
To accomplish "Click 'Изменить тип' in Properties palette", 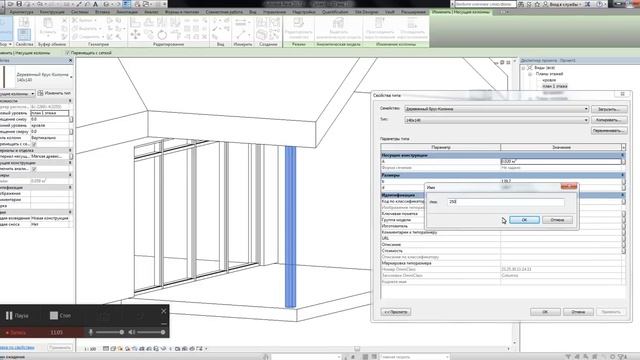I will [x=55, y=93].
